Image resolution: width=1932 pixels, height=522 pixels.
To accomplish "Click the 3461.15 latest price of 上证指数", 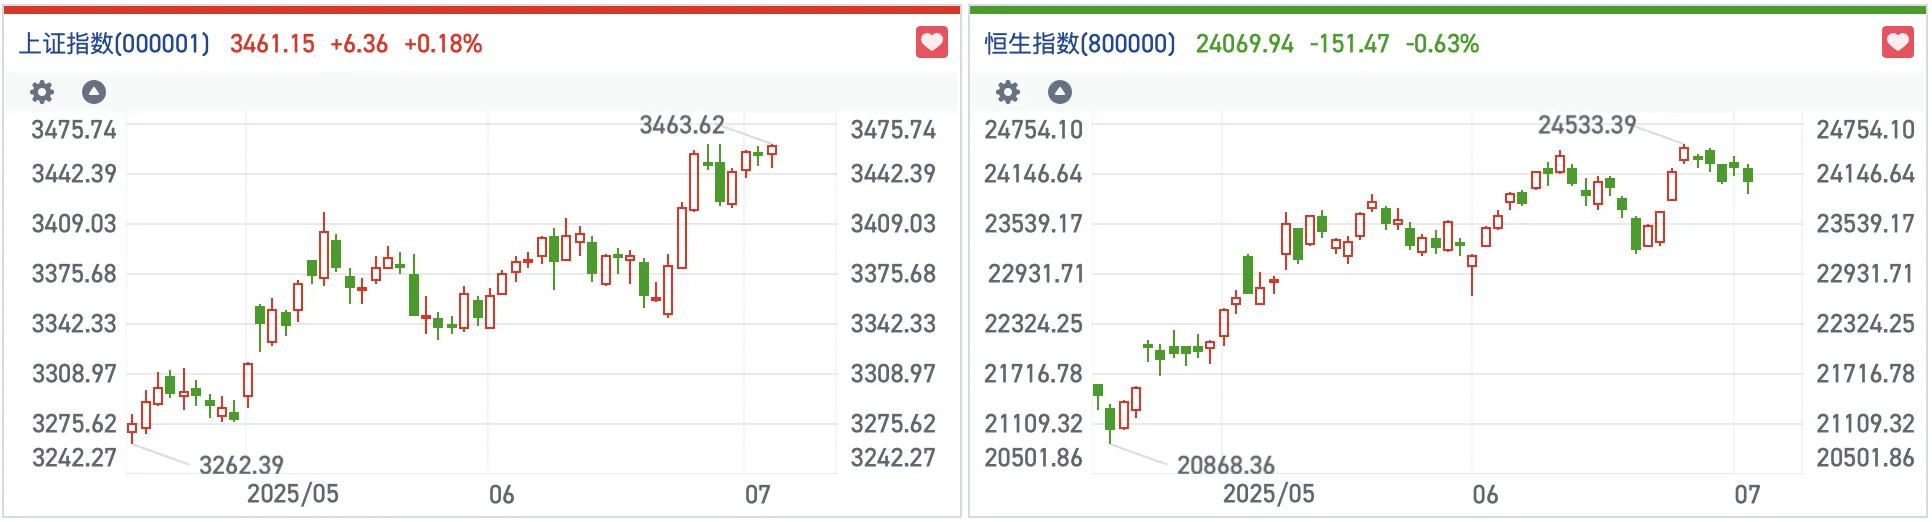I will 272,44.
